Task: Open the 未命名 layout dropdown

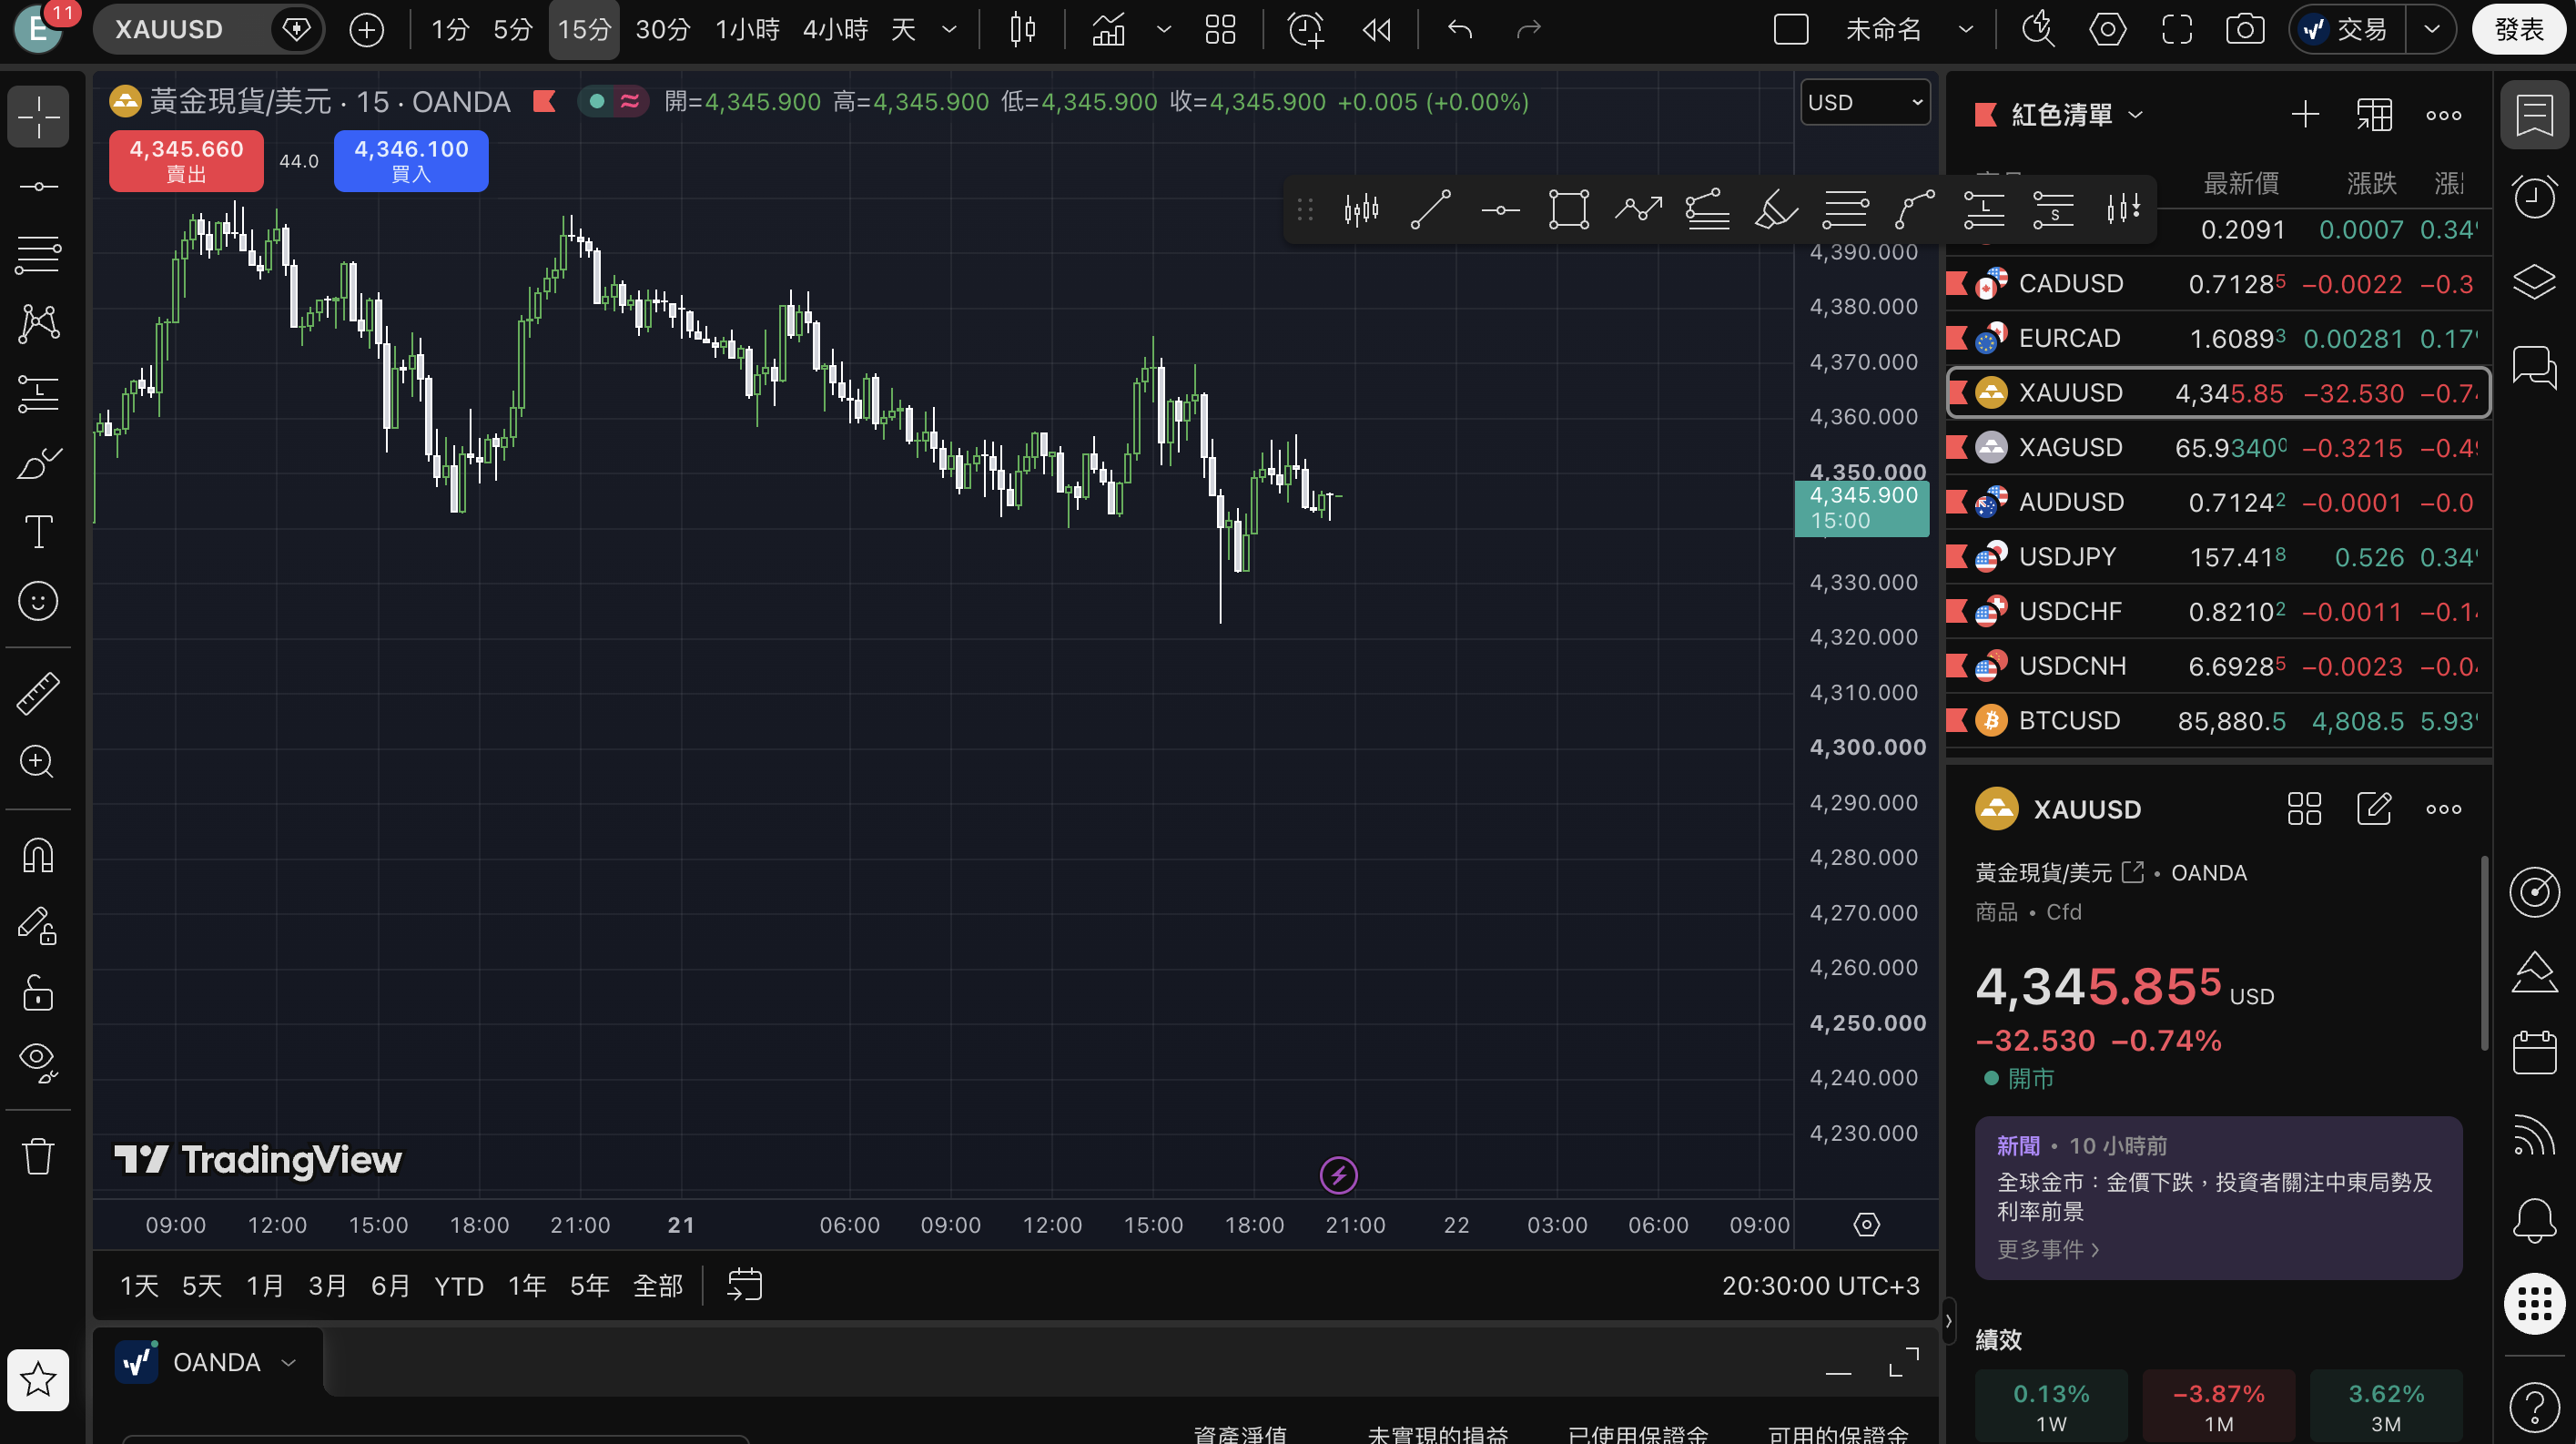Action: point(1965,29)
